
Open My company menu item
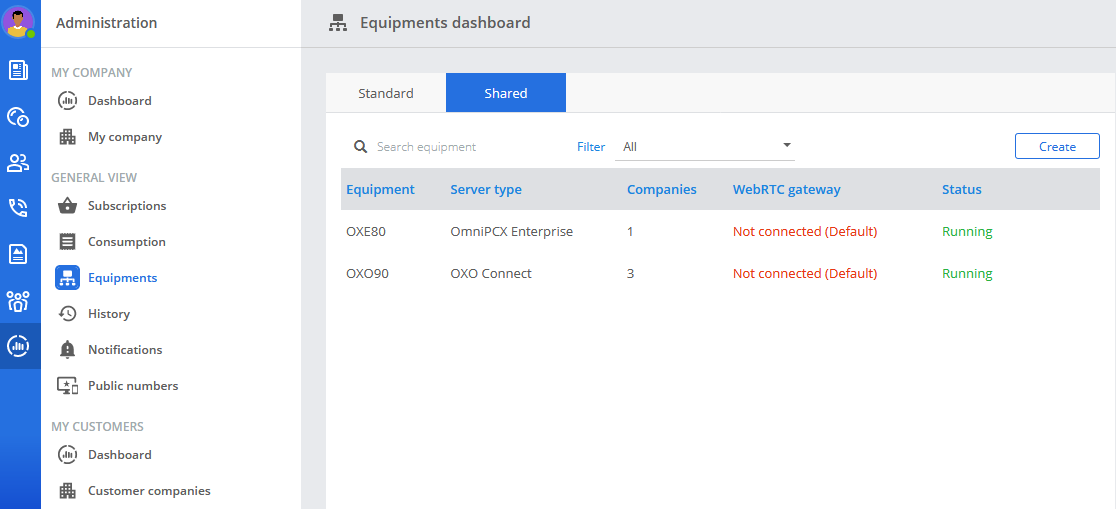click(125, 137)
